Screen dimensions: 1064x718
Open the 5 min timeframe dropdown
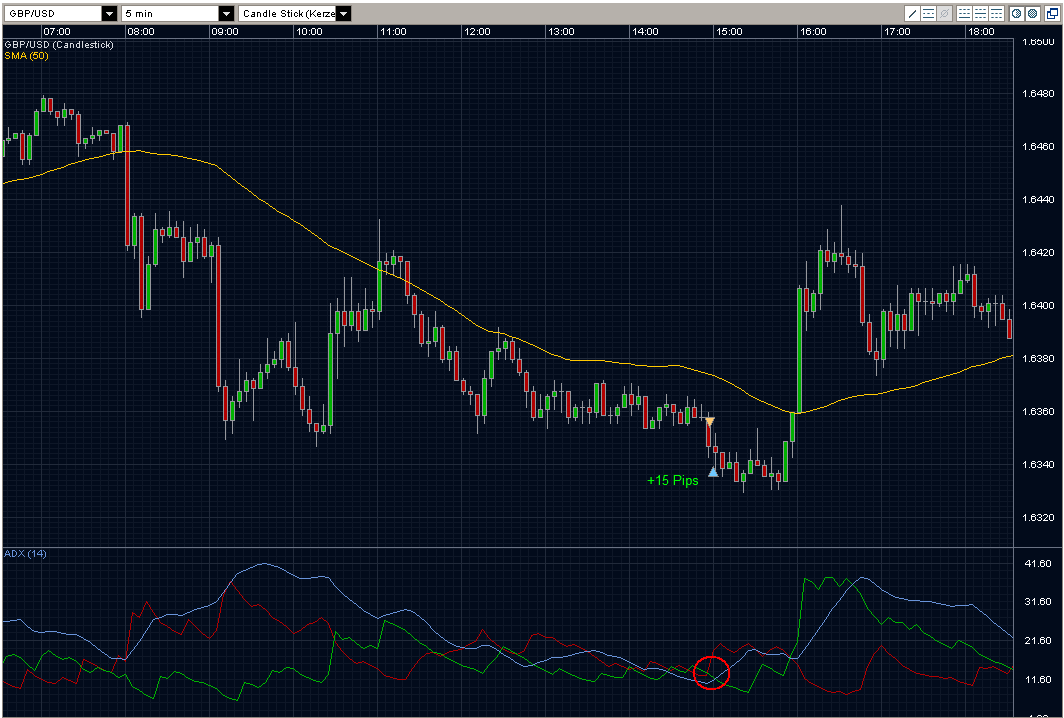tap(227, 14)
